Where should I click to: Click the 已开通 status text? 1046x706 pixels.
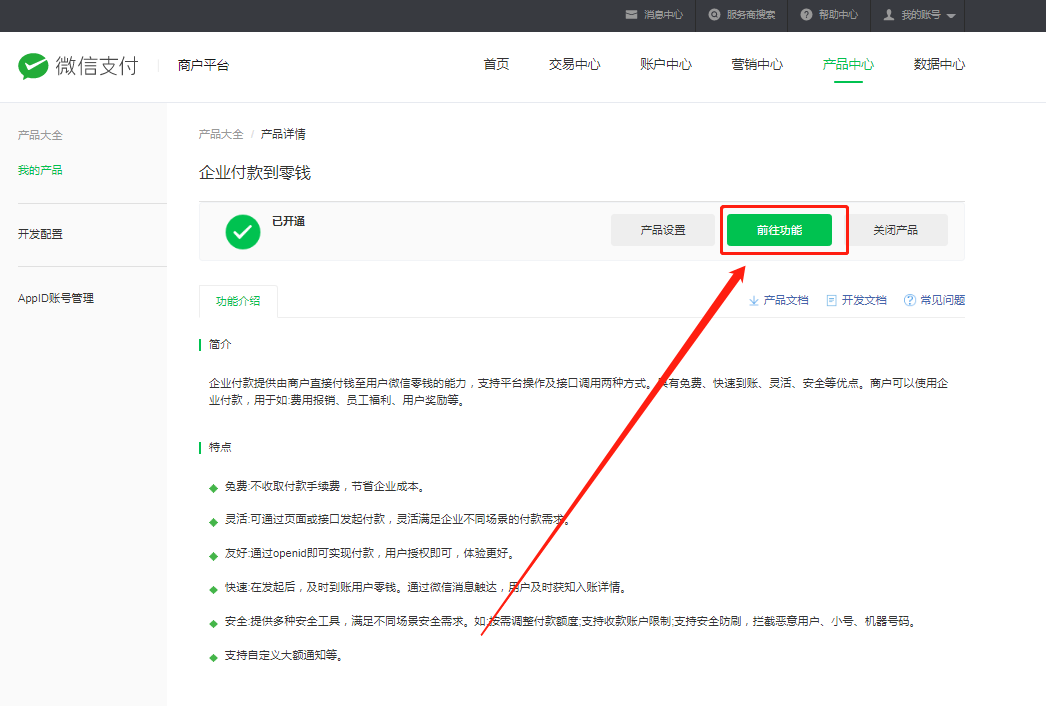tap(288, 221)
